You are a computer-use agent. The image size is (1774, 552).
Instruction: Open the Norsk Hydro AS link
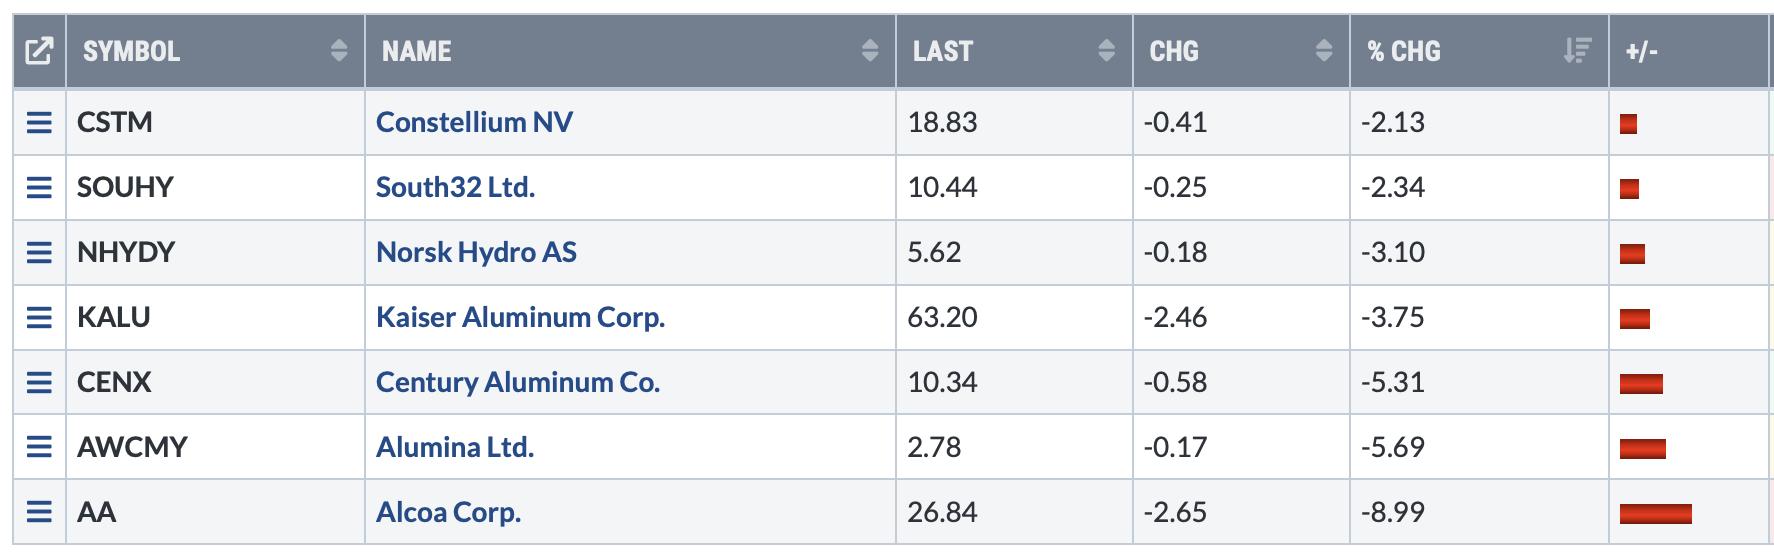(x=476, y=252)
